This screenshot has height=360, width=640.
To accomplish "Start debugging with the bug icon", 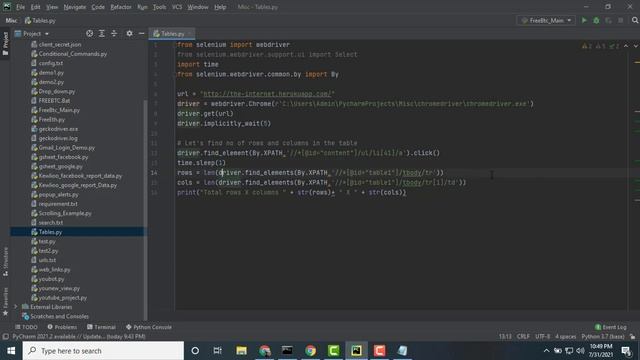I will (596, 20).
